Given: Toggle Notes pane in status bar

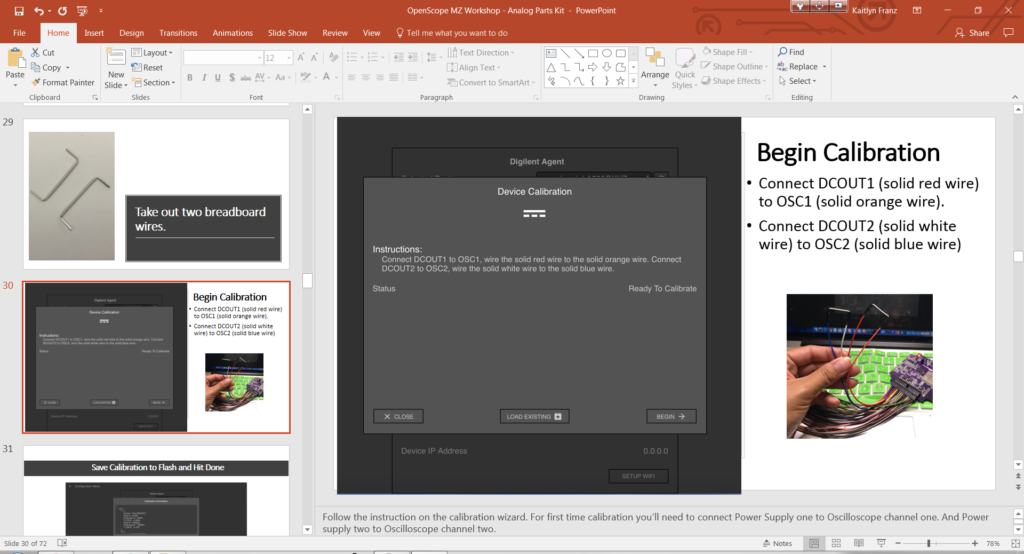Looking at the screenshot, I should tap(777, 544).
